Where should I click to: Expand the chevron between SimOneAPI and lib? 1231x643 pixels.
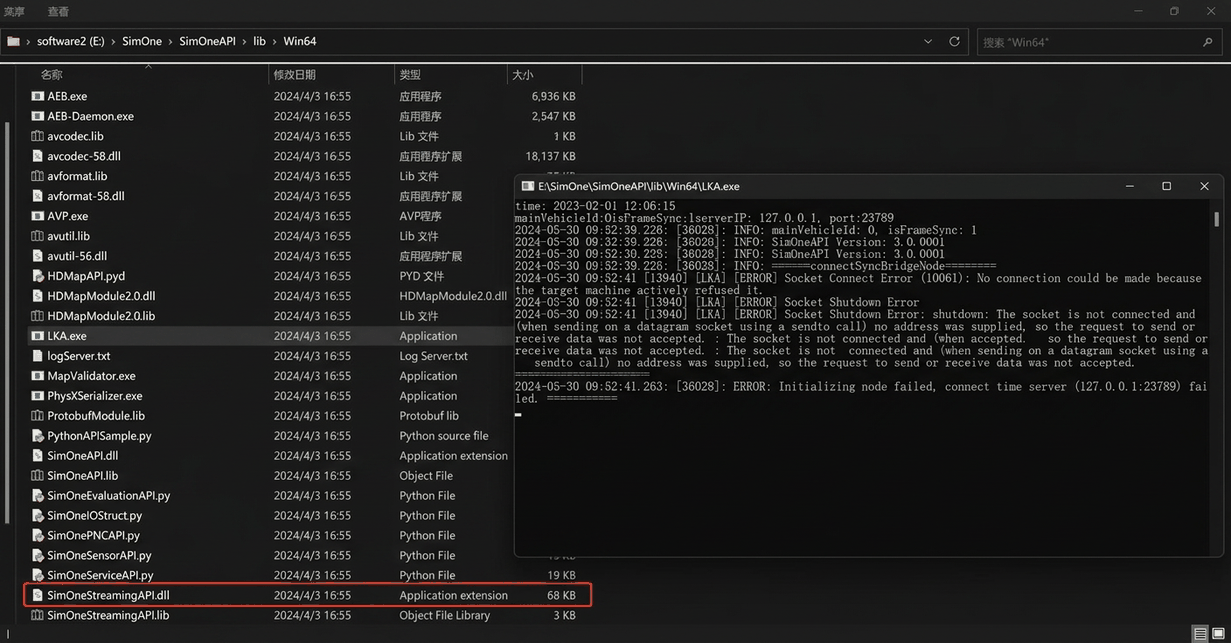243,42
